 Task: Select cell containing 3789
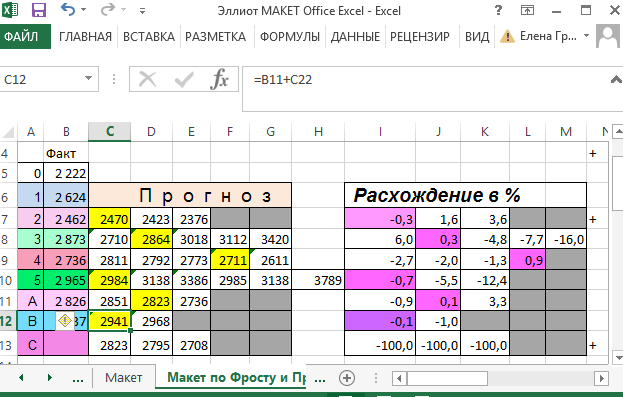(318, 281)
